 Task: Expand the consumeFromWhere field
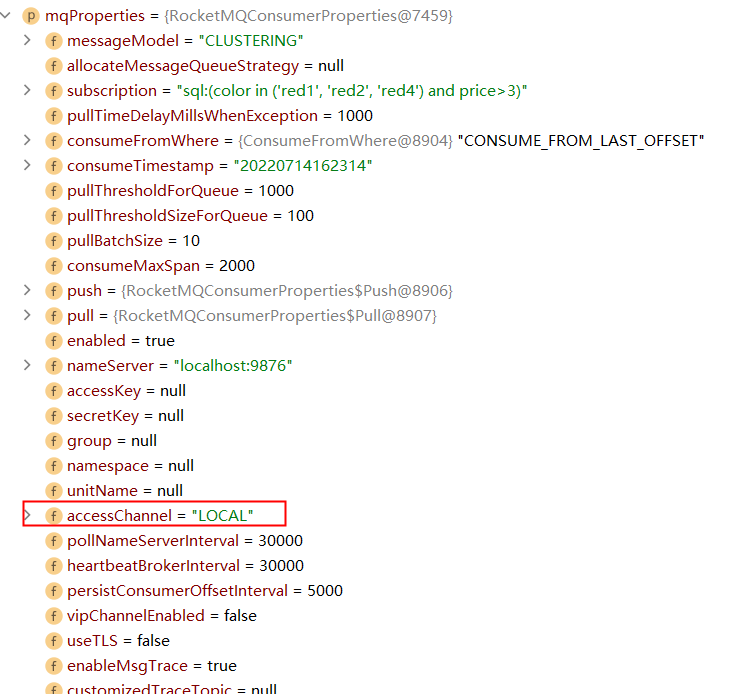pyautogui.click(x=27, y=141)
